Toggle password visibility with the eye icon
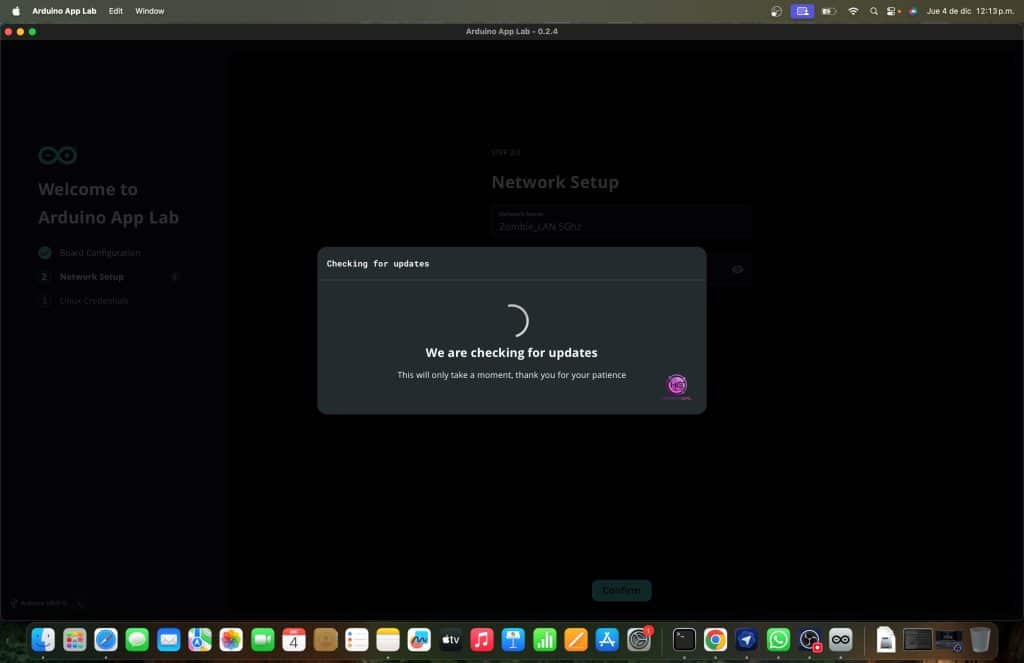1024x663 pixels. pos(737,269)
